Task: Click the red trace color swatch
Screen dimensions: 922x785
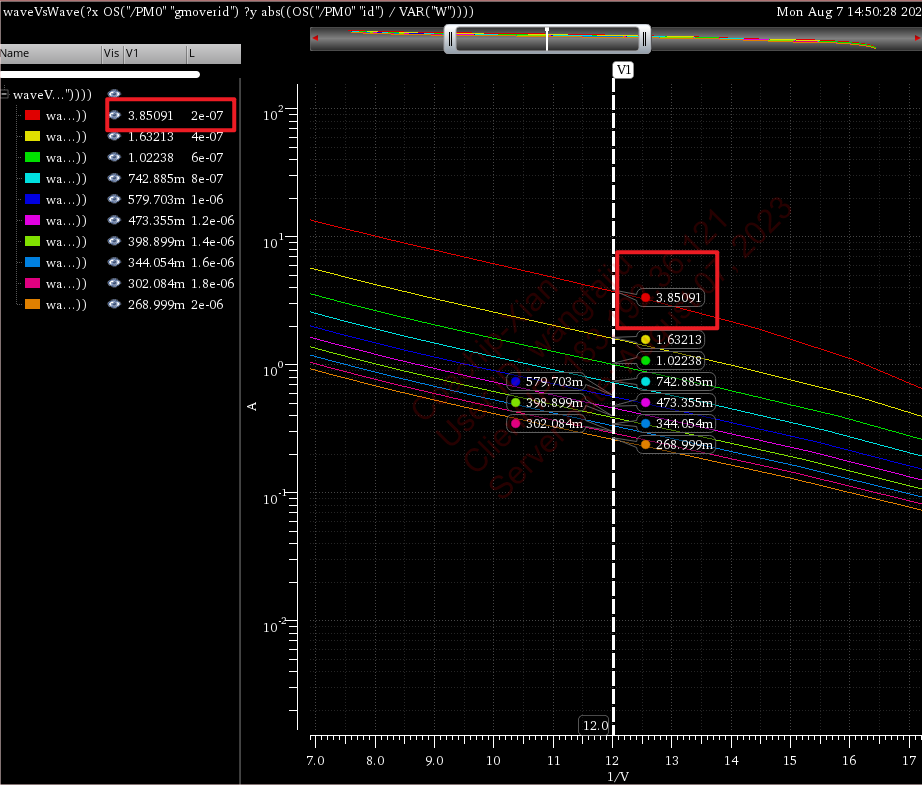Action: (x=32, y=115)
